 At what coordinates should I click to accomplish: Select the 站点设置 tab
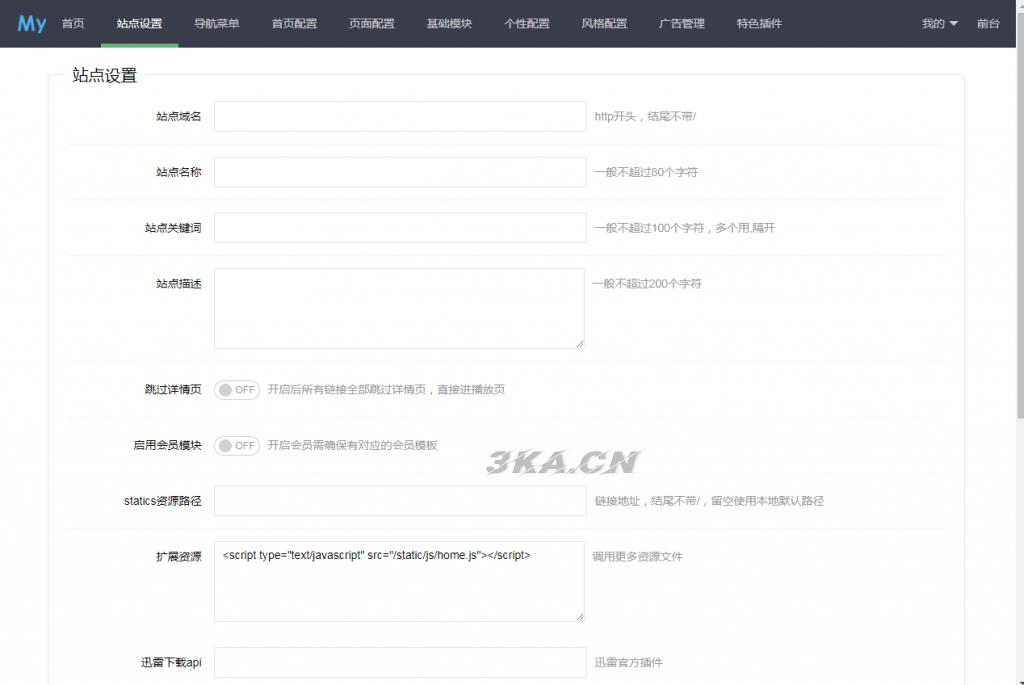(x=139, y=23)
